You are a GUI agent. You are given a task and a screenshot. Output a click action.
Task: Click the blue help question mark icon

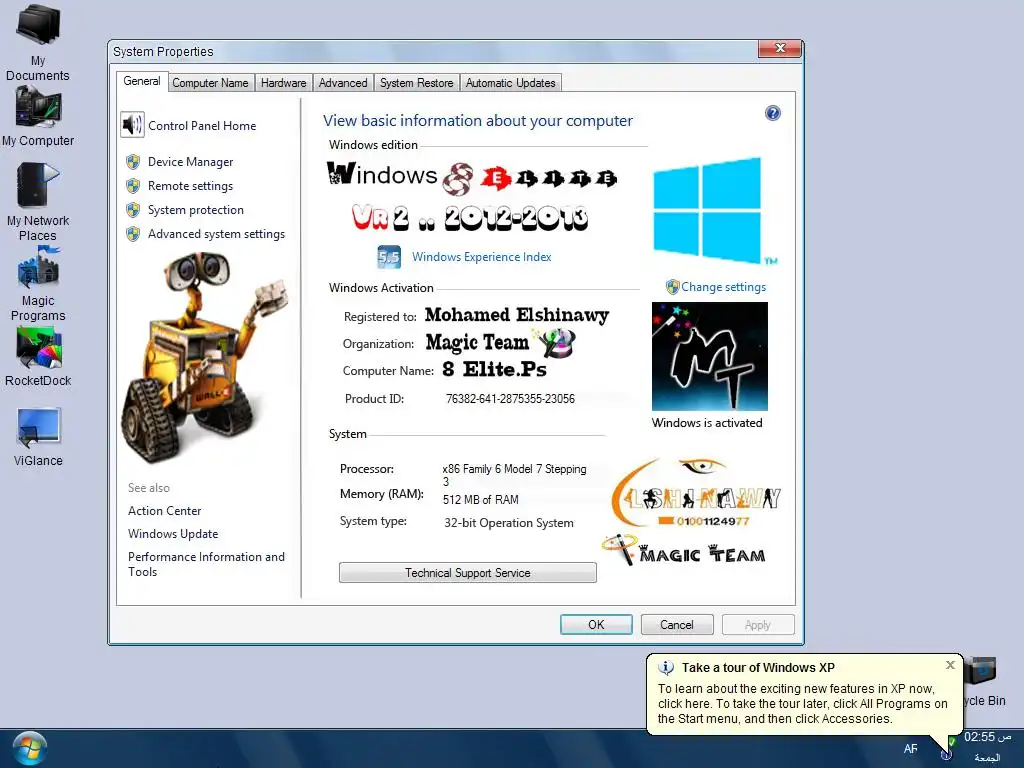coord(773,113)
